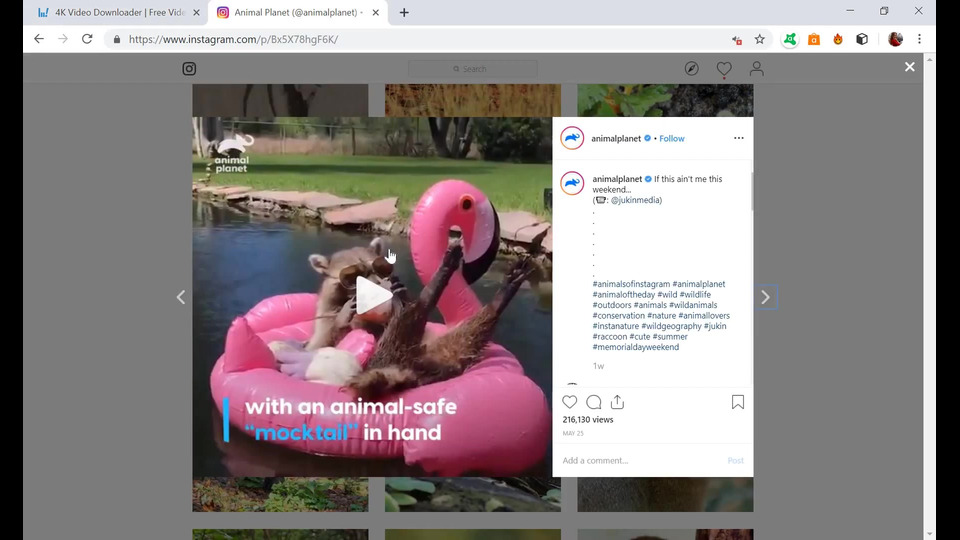The width and height of the screenshot is (960, 540).
Task: Open the profile person icon
Action: [x=757, y=69]
